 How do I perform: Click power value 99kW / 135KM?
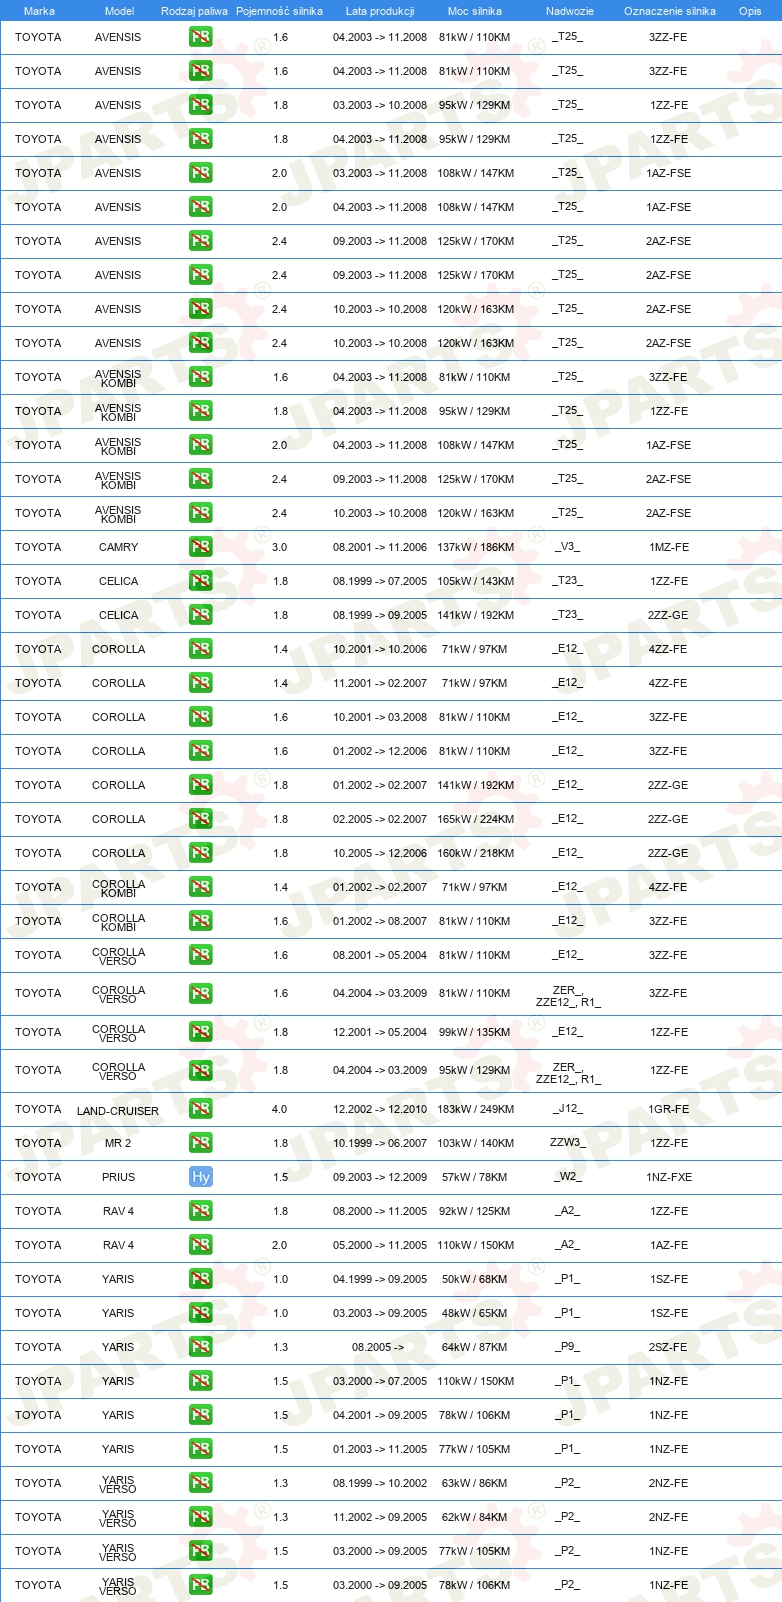[x=475, y=1032]
